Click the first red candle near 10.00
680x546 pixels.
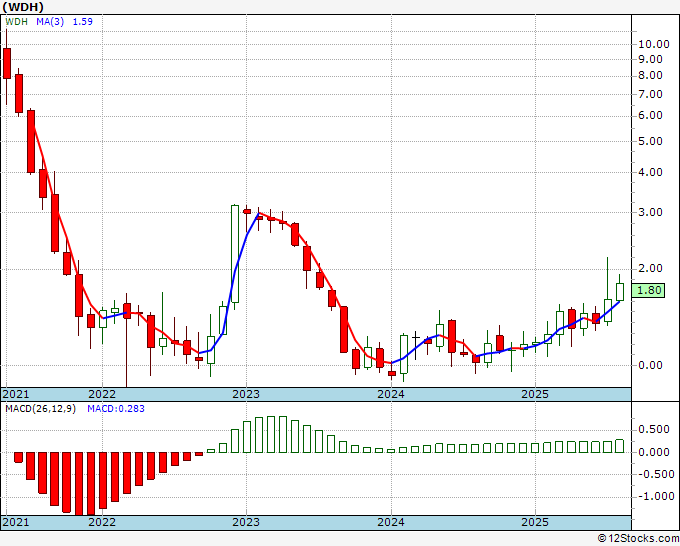pos(7,63)
